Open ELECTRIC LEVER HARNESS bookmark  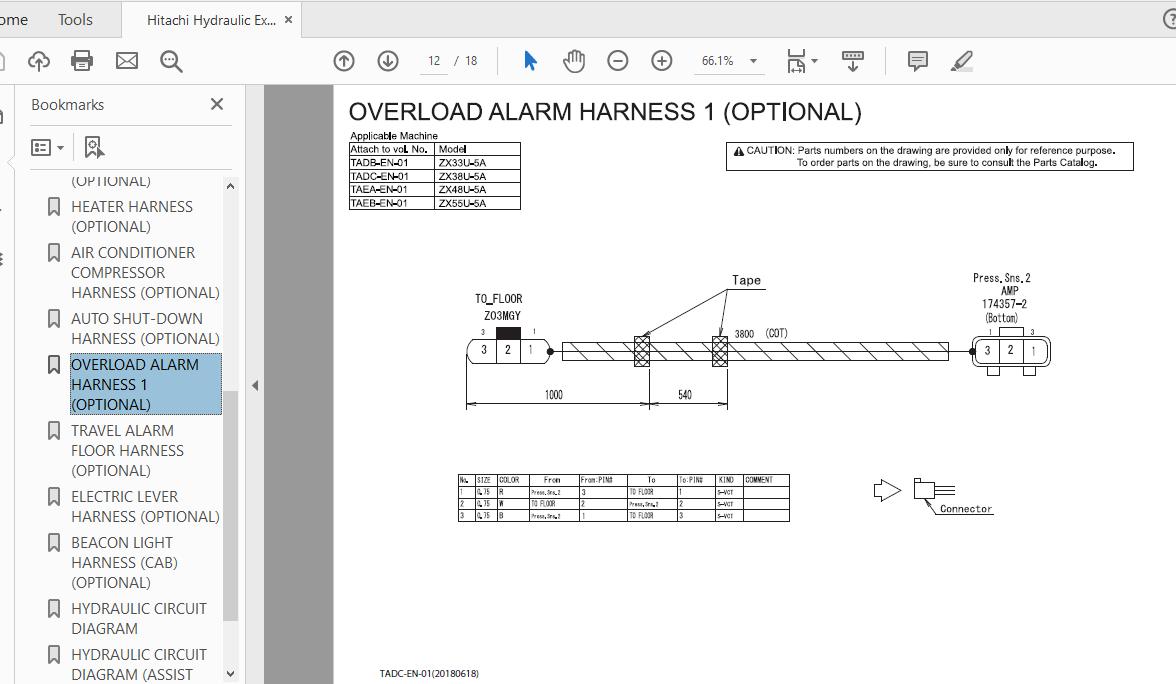pos(146,506)
